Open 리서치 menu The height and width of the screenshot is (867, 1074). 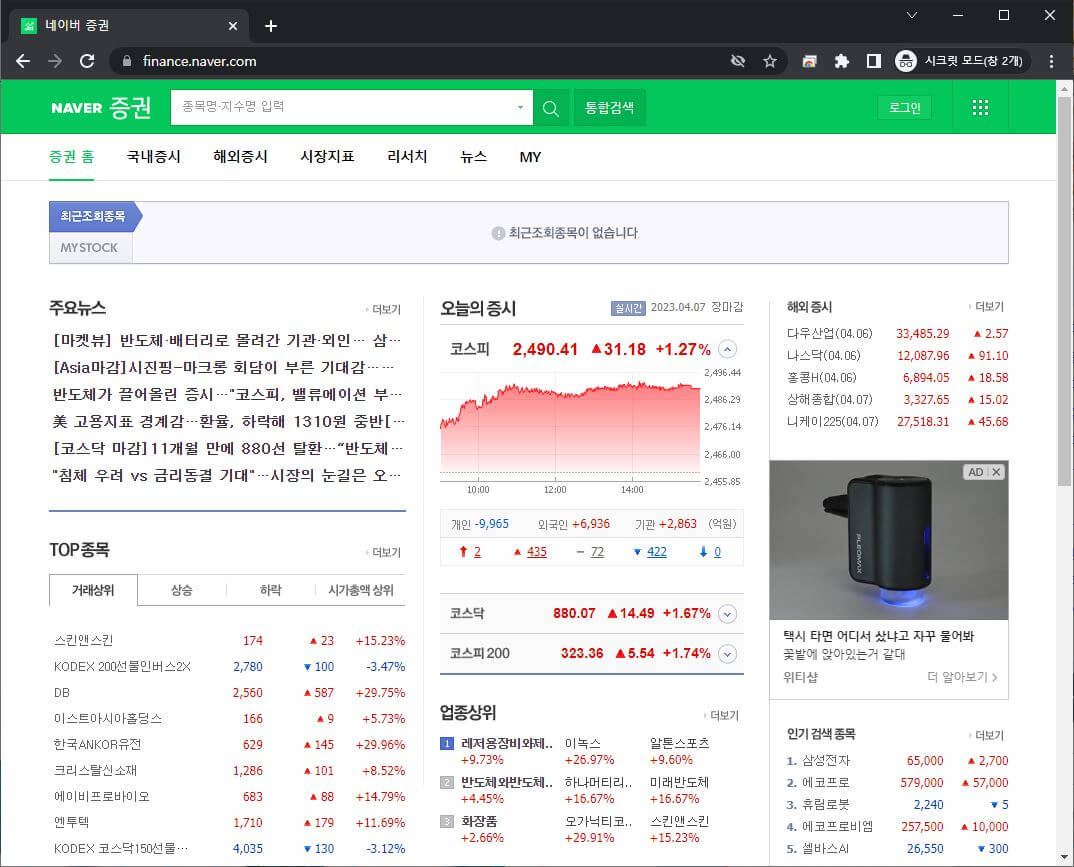click(x=407, y=157)
